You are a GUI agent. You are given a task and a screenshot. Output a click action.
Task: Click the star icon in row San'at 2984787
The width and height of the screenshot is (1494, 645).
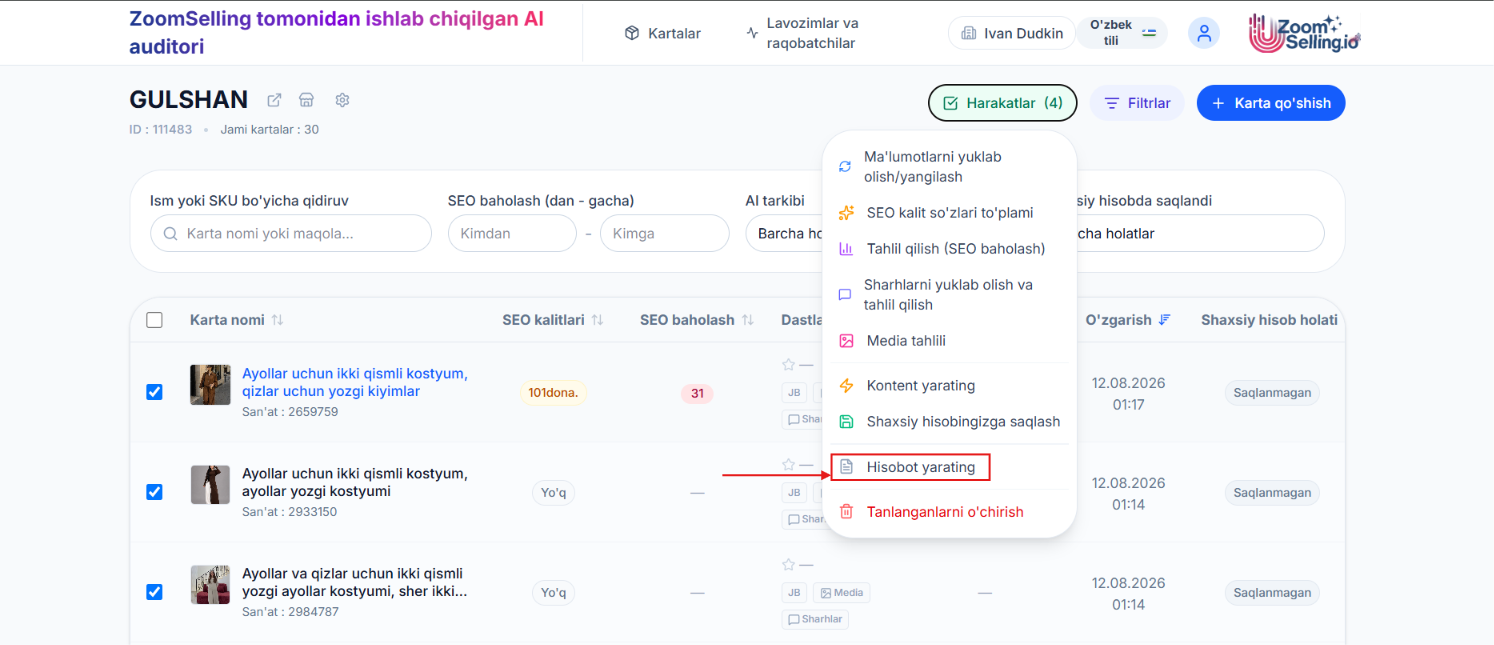click(788, 565)
